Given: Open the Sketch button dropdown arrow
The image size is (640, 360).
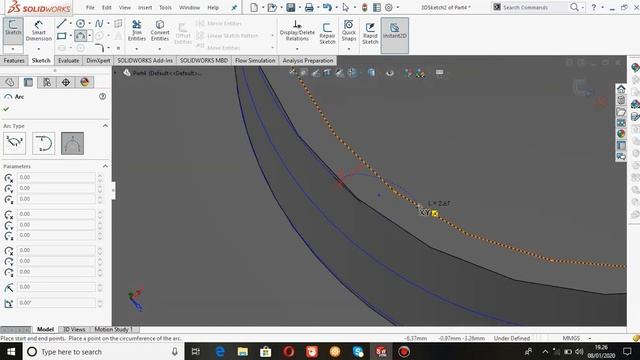Looking at the screenshot, I should tap(13, 49).
